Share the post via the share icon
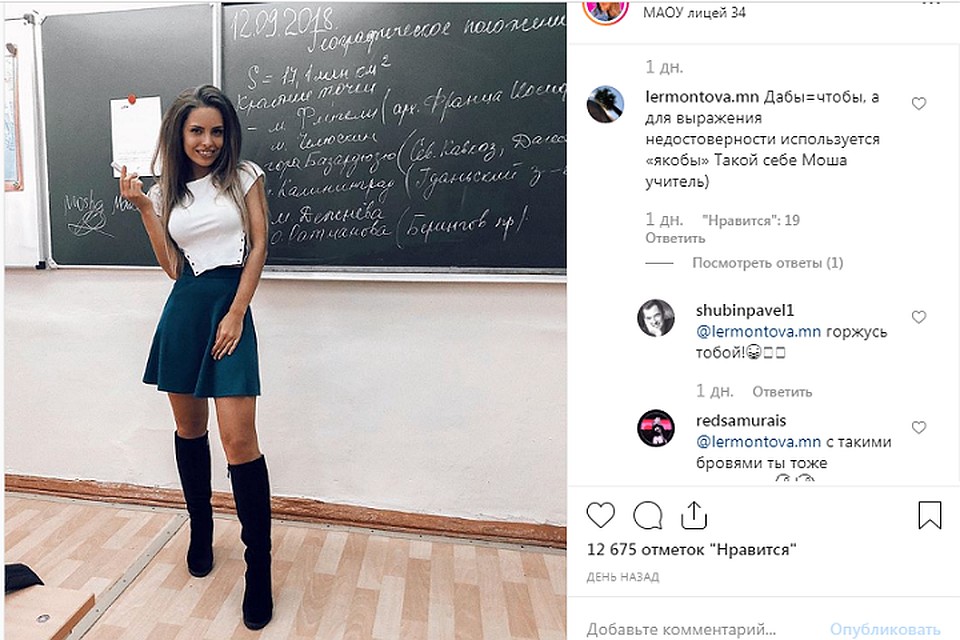 tap(694, 515)
